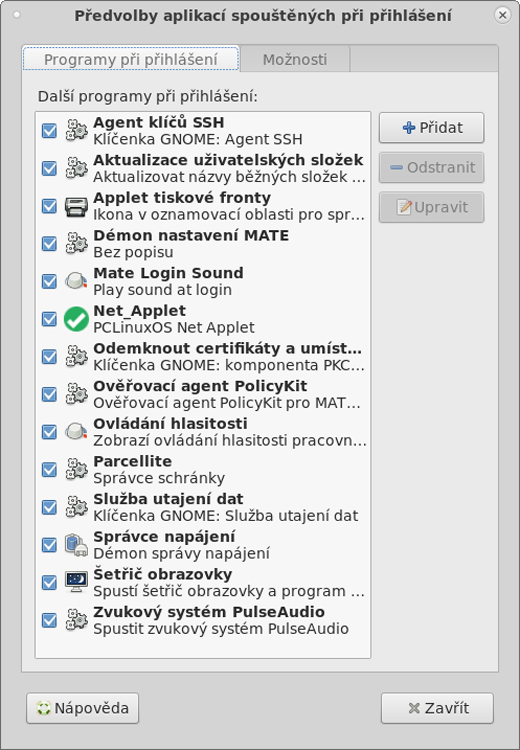Uncheck the Agent klíčů SSH checkbox
The image size is (520, 750).
(49, 131)
